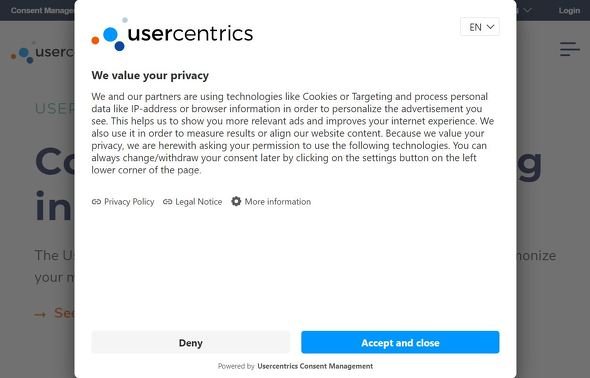This screenshot has width=590, height=378.
Task: Click the Accept and close button
Action: click(400, 343)
